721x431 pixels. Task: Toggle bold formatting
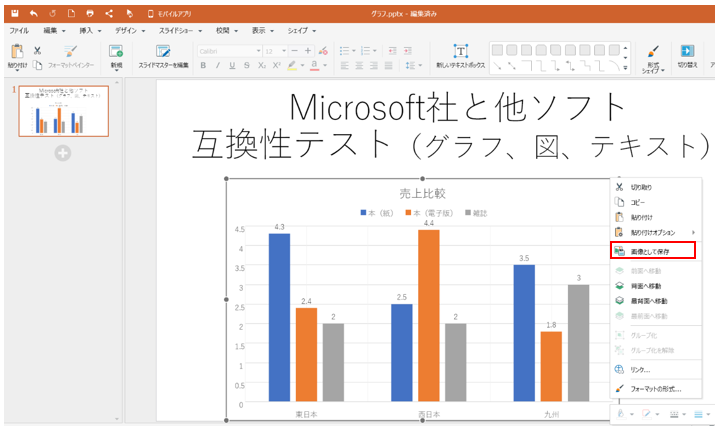203,66
